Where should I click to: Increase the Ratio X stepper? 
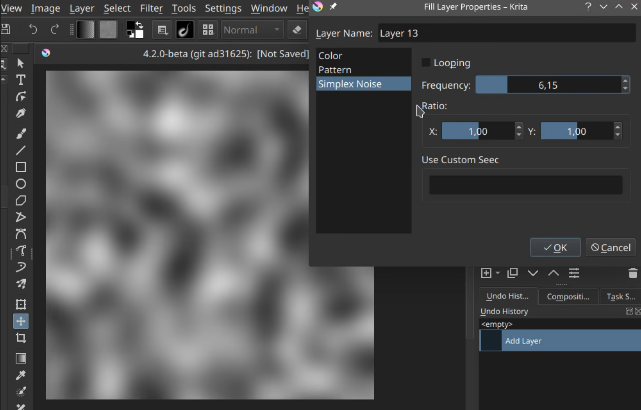point(519,127)
